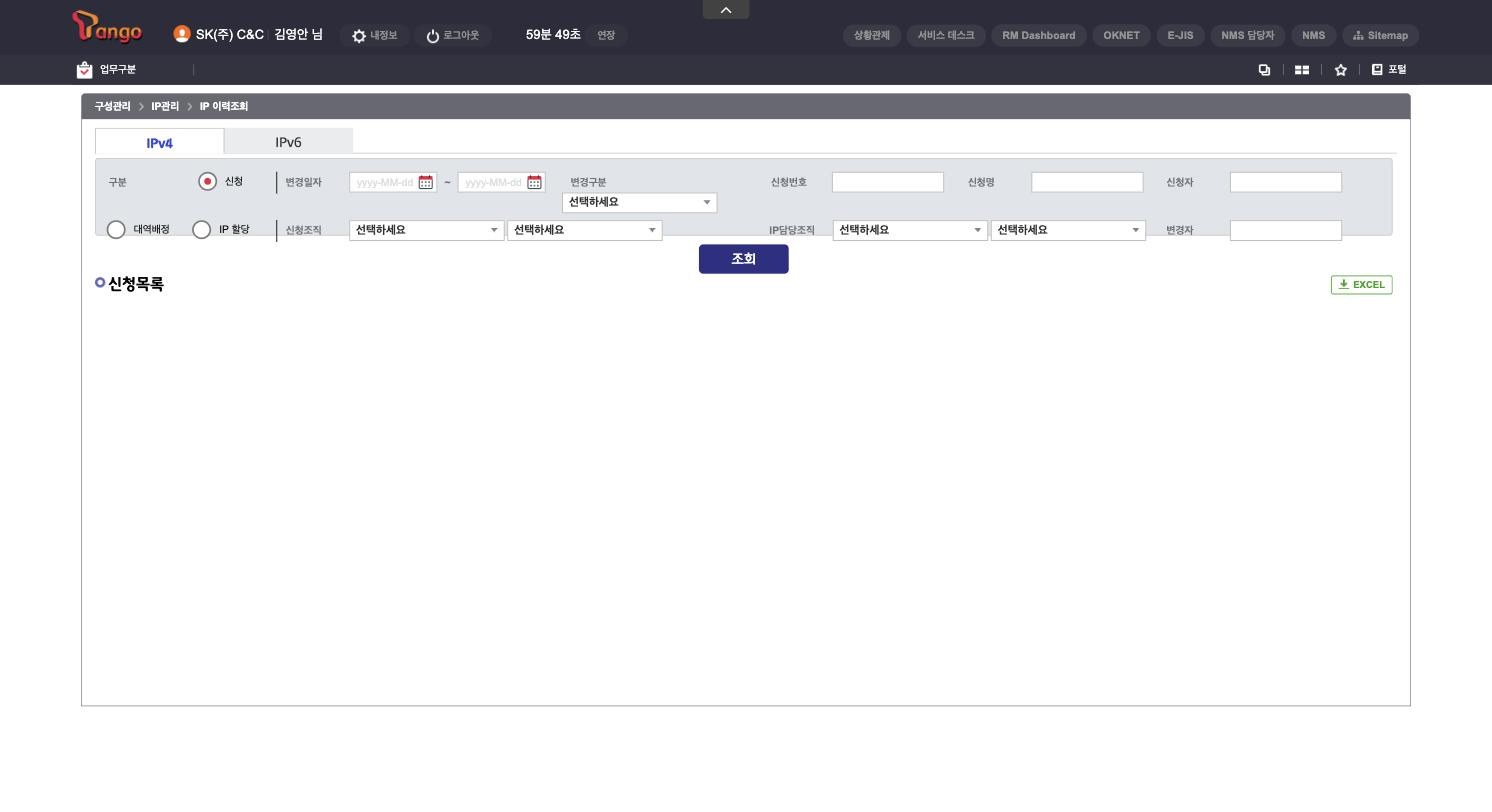Screen dimensions: 1492x812
Task: Select the 대역배정 radio button
Action: [116, 230]
